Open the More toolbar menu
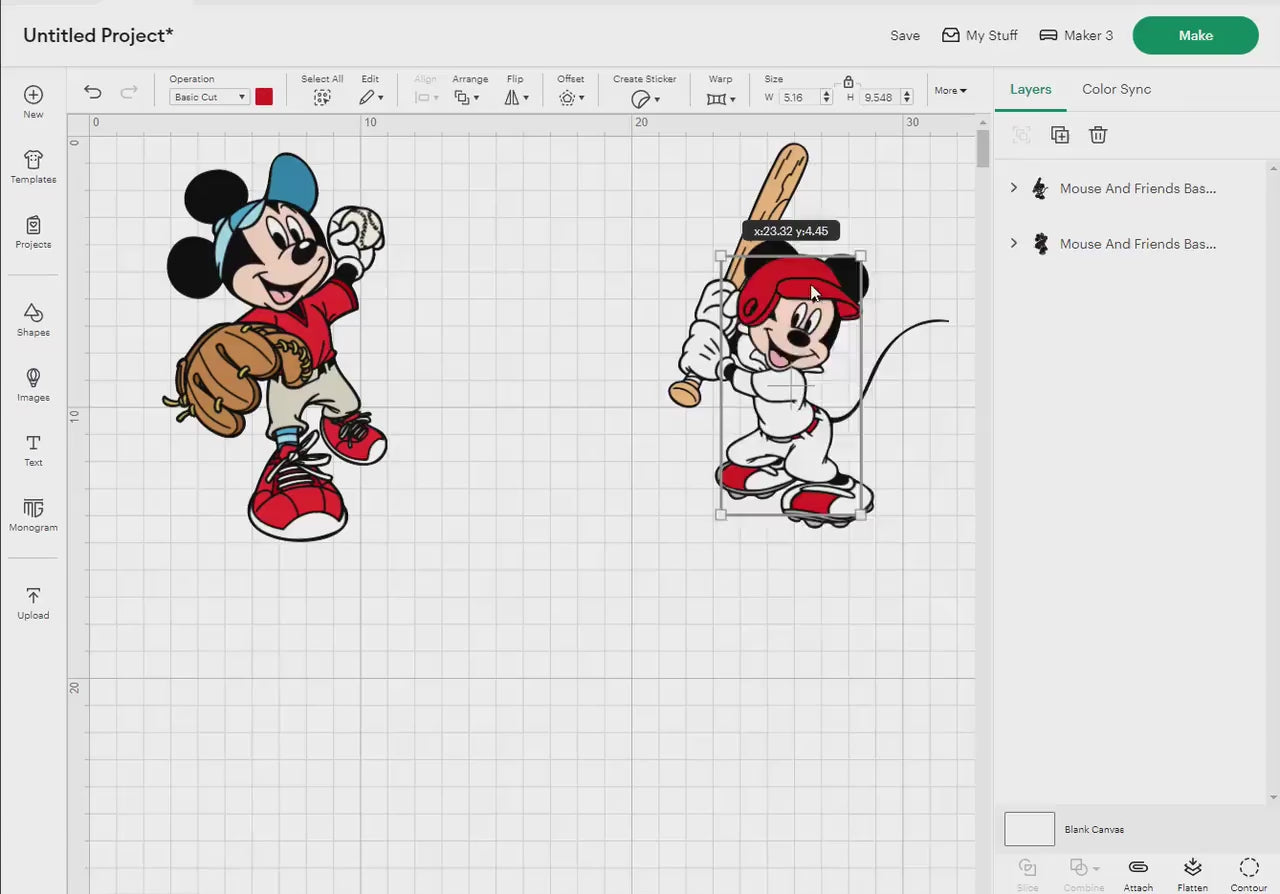The image size is (1280, 894). (x=950, y=91)
